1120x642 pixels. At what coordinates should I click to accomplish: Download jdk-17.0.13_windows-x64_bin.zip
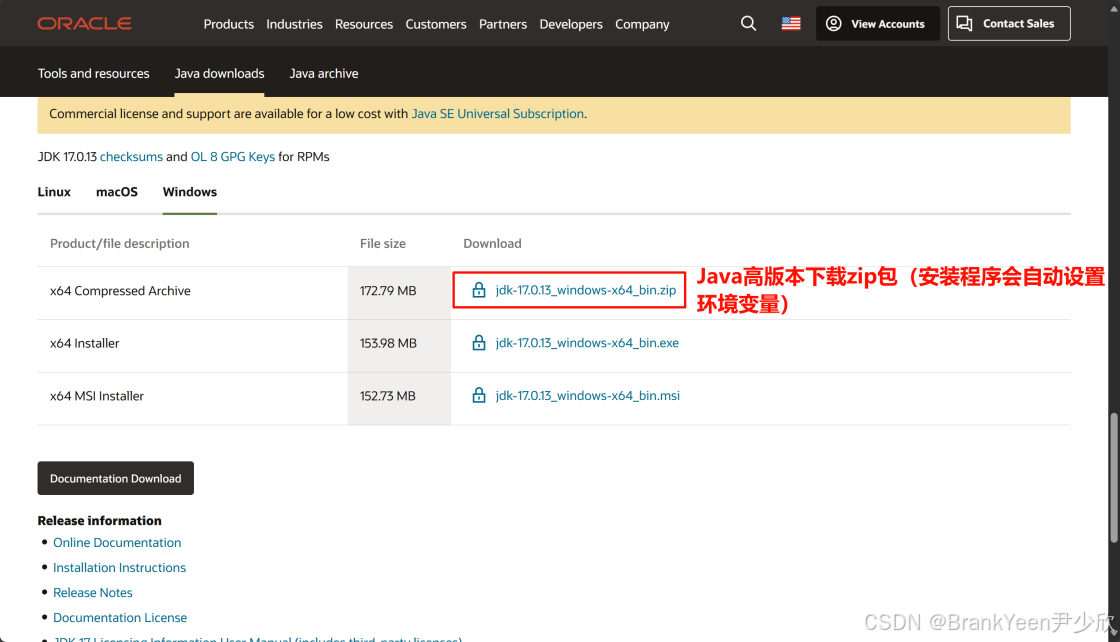[x=586, y=290]
